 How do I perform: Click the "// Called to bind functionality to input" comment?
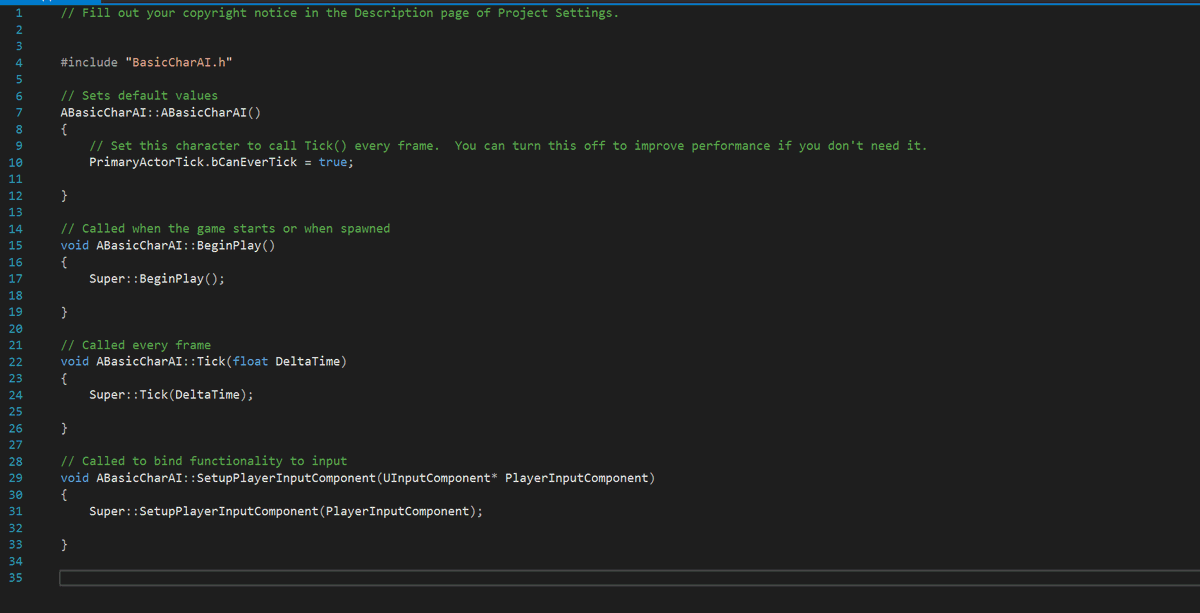tap(204, 461)
